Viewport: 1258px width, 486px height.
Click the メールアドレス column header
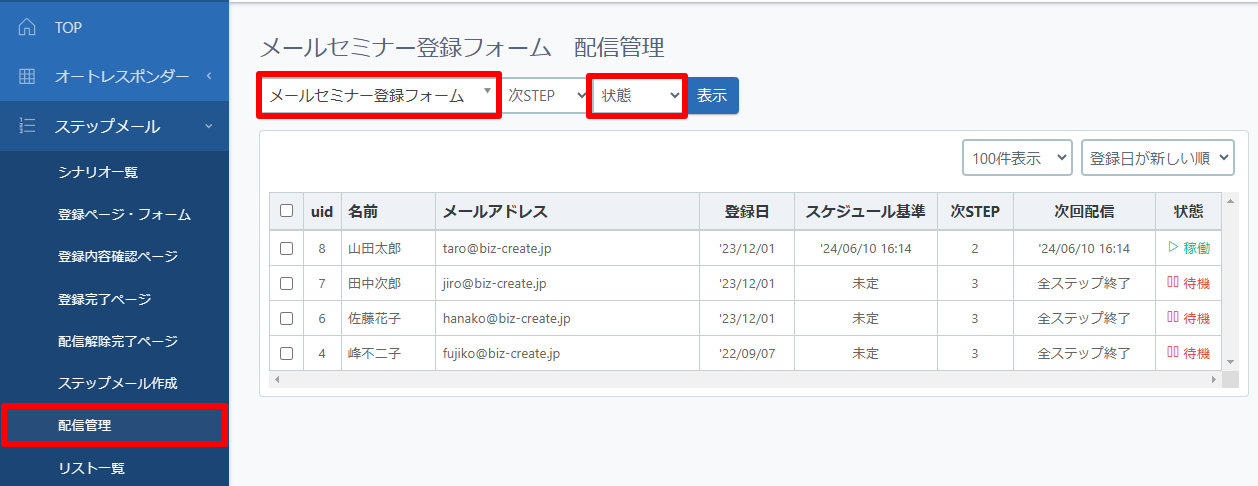[567, 212]
